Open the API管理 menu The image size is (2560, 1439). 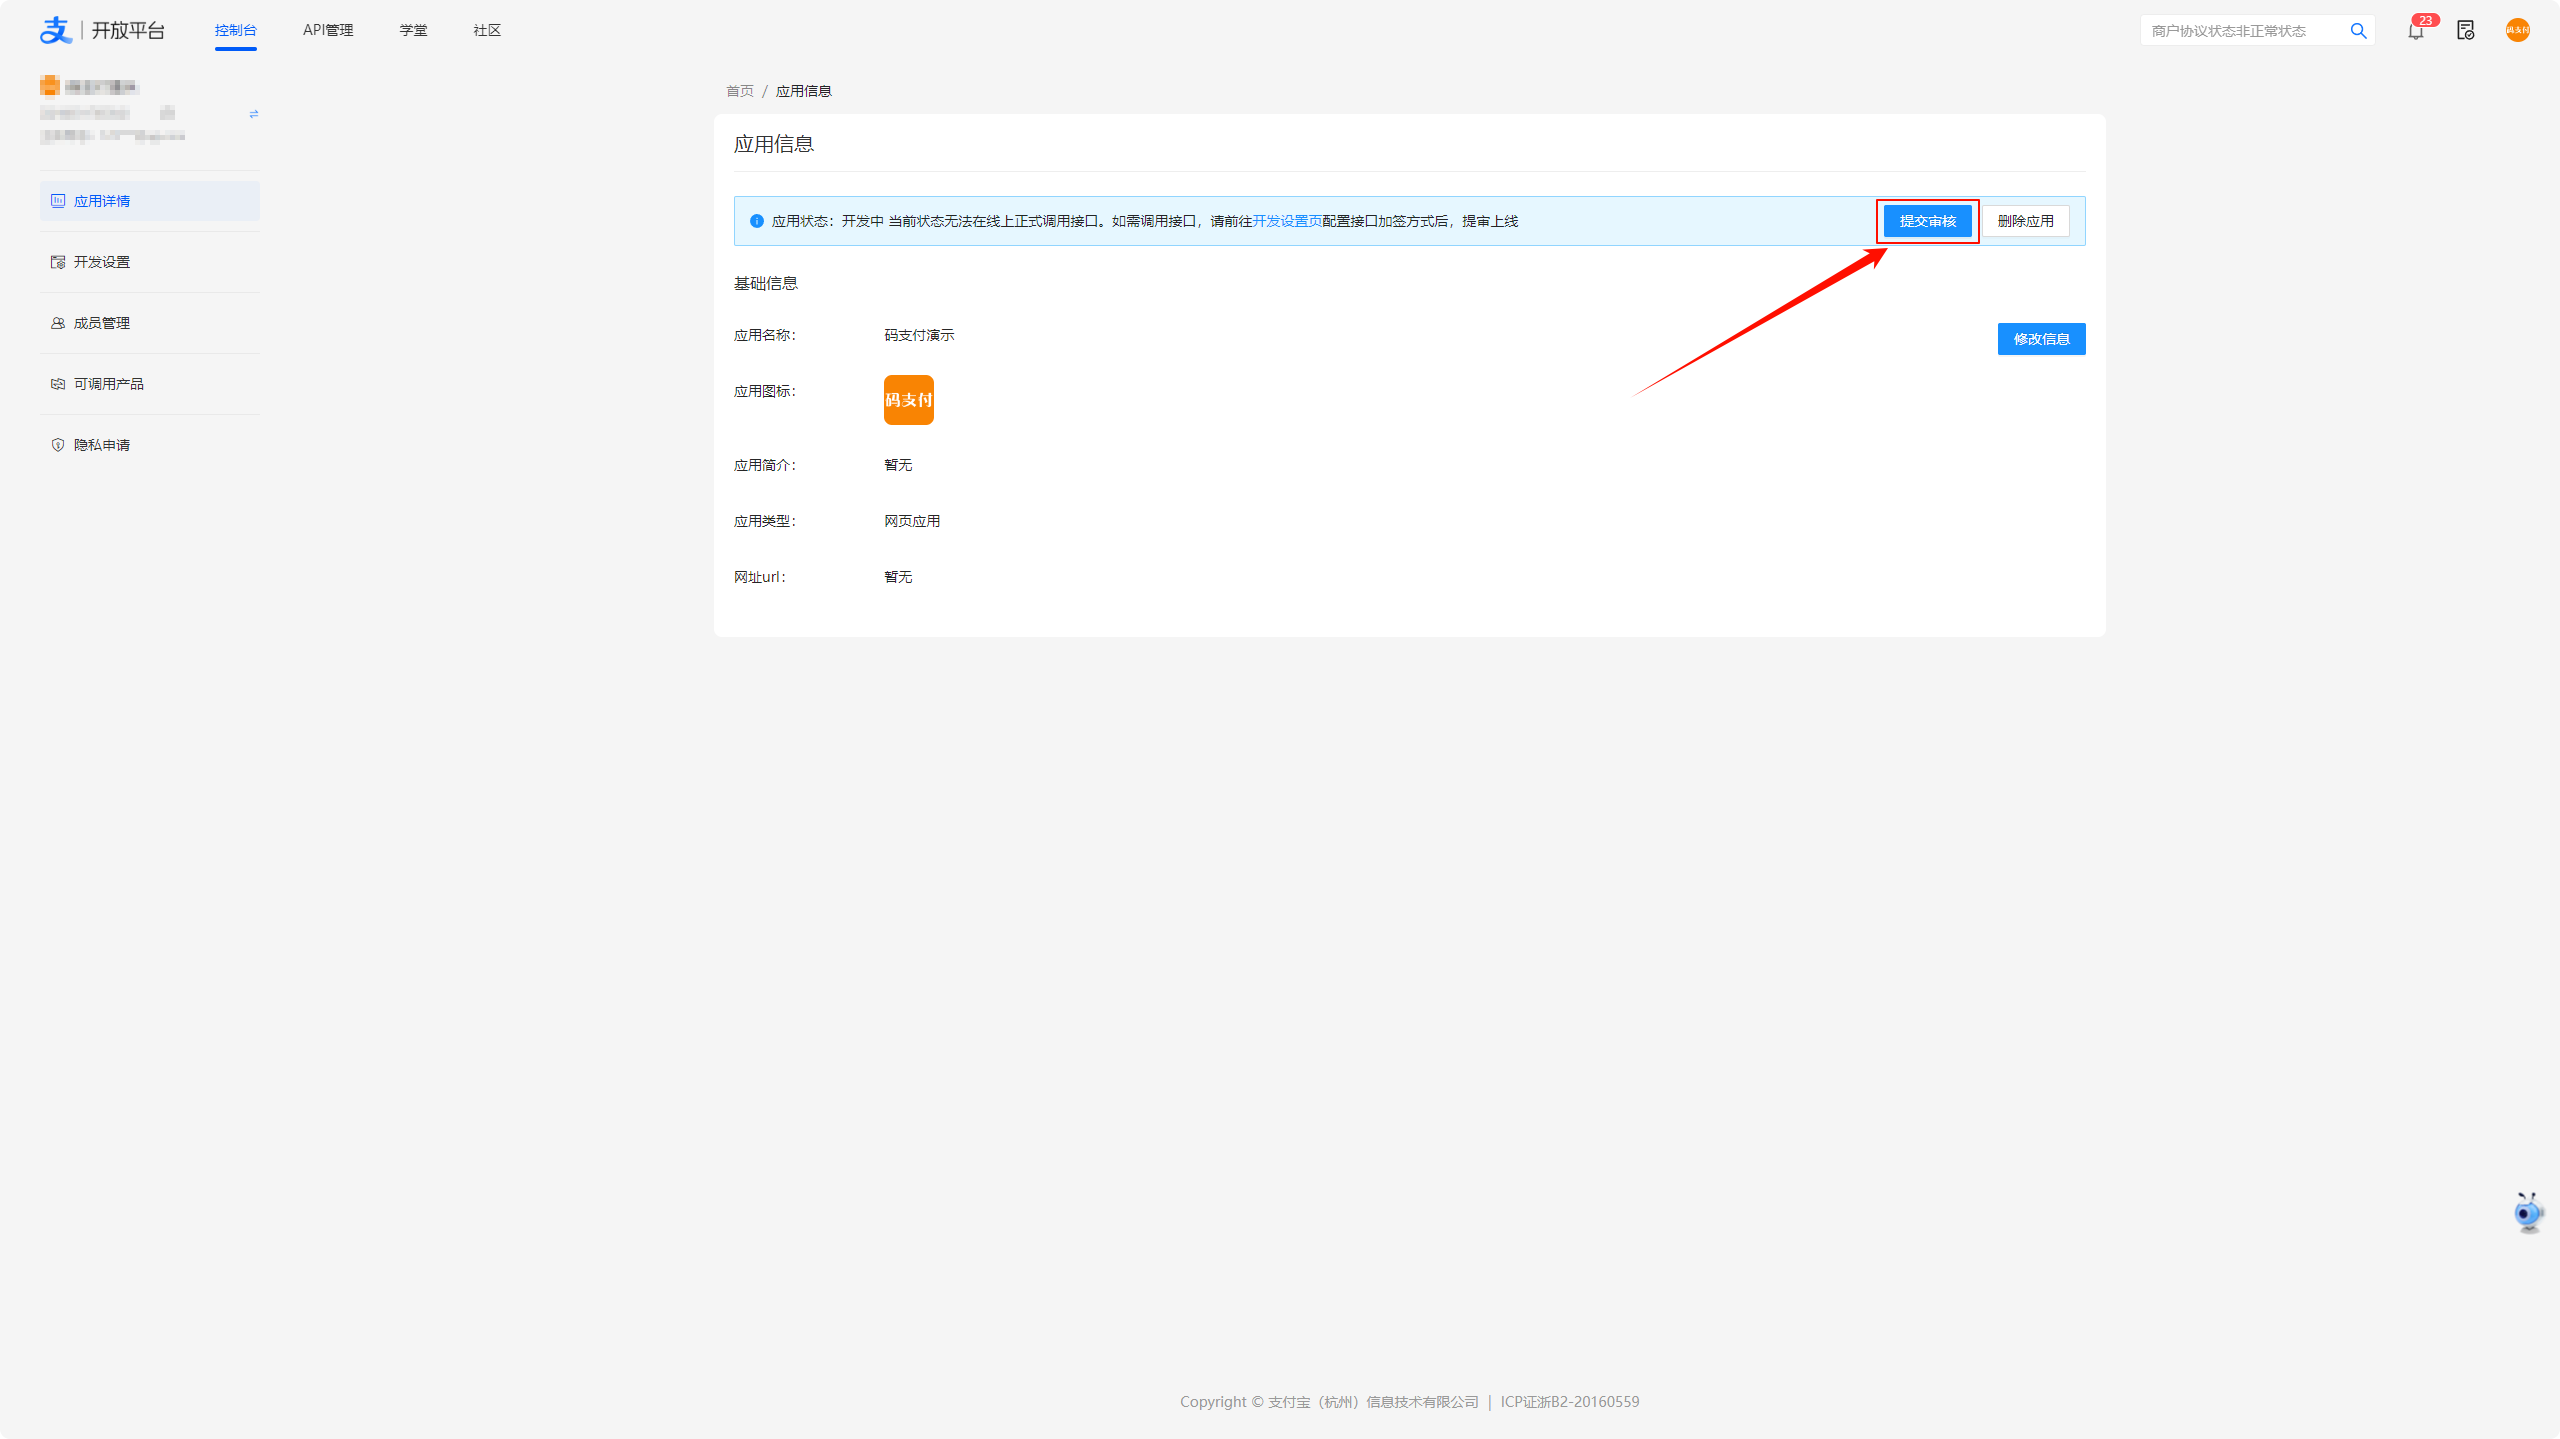tap(328, 30)
